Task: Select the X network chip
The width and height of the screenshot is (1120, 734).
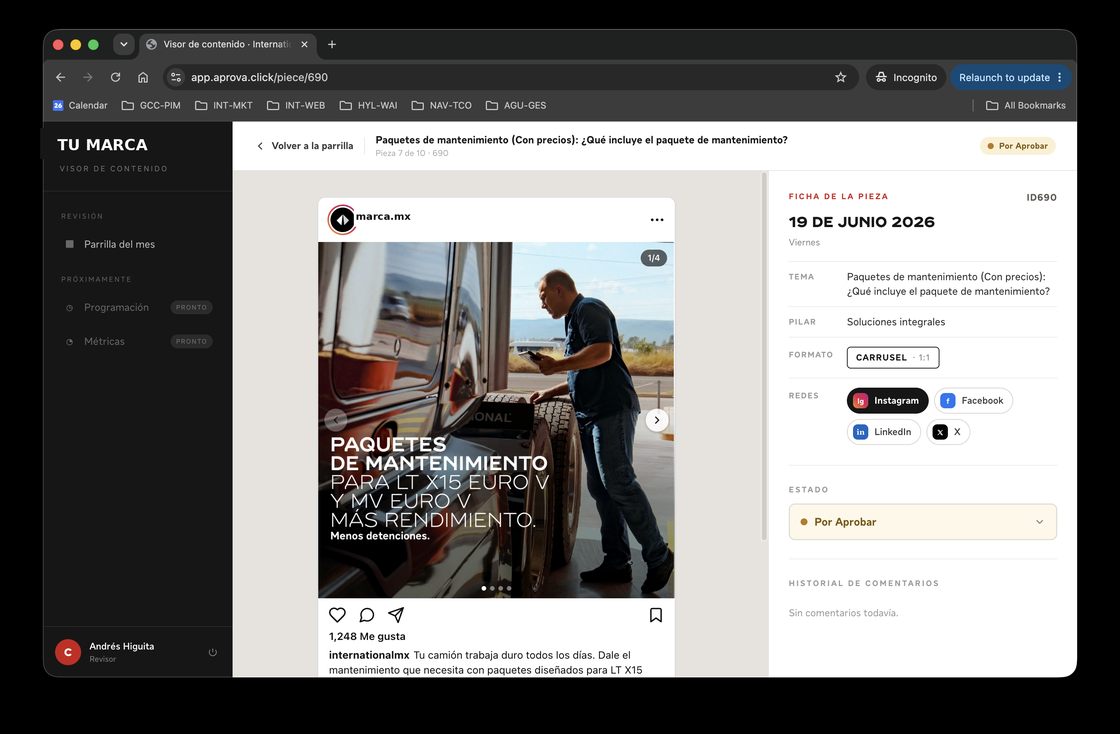Action: pyautogui.click(x=948, y=432)
